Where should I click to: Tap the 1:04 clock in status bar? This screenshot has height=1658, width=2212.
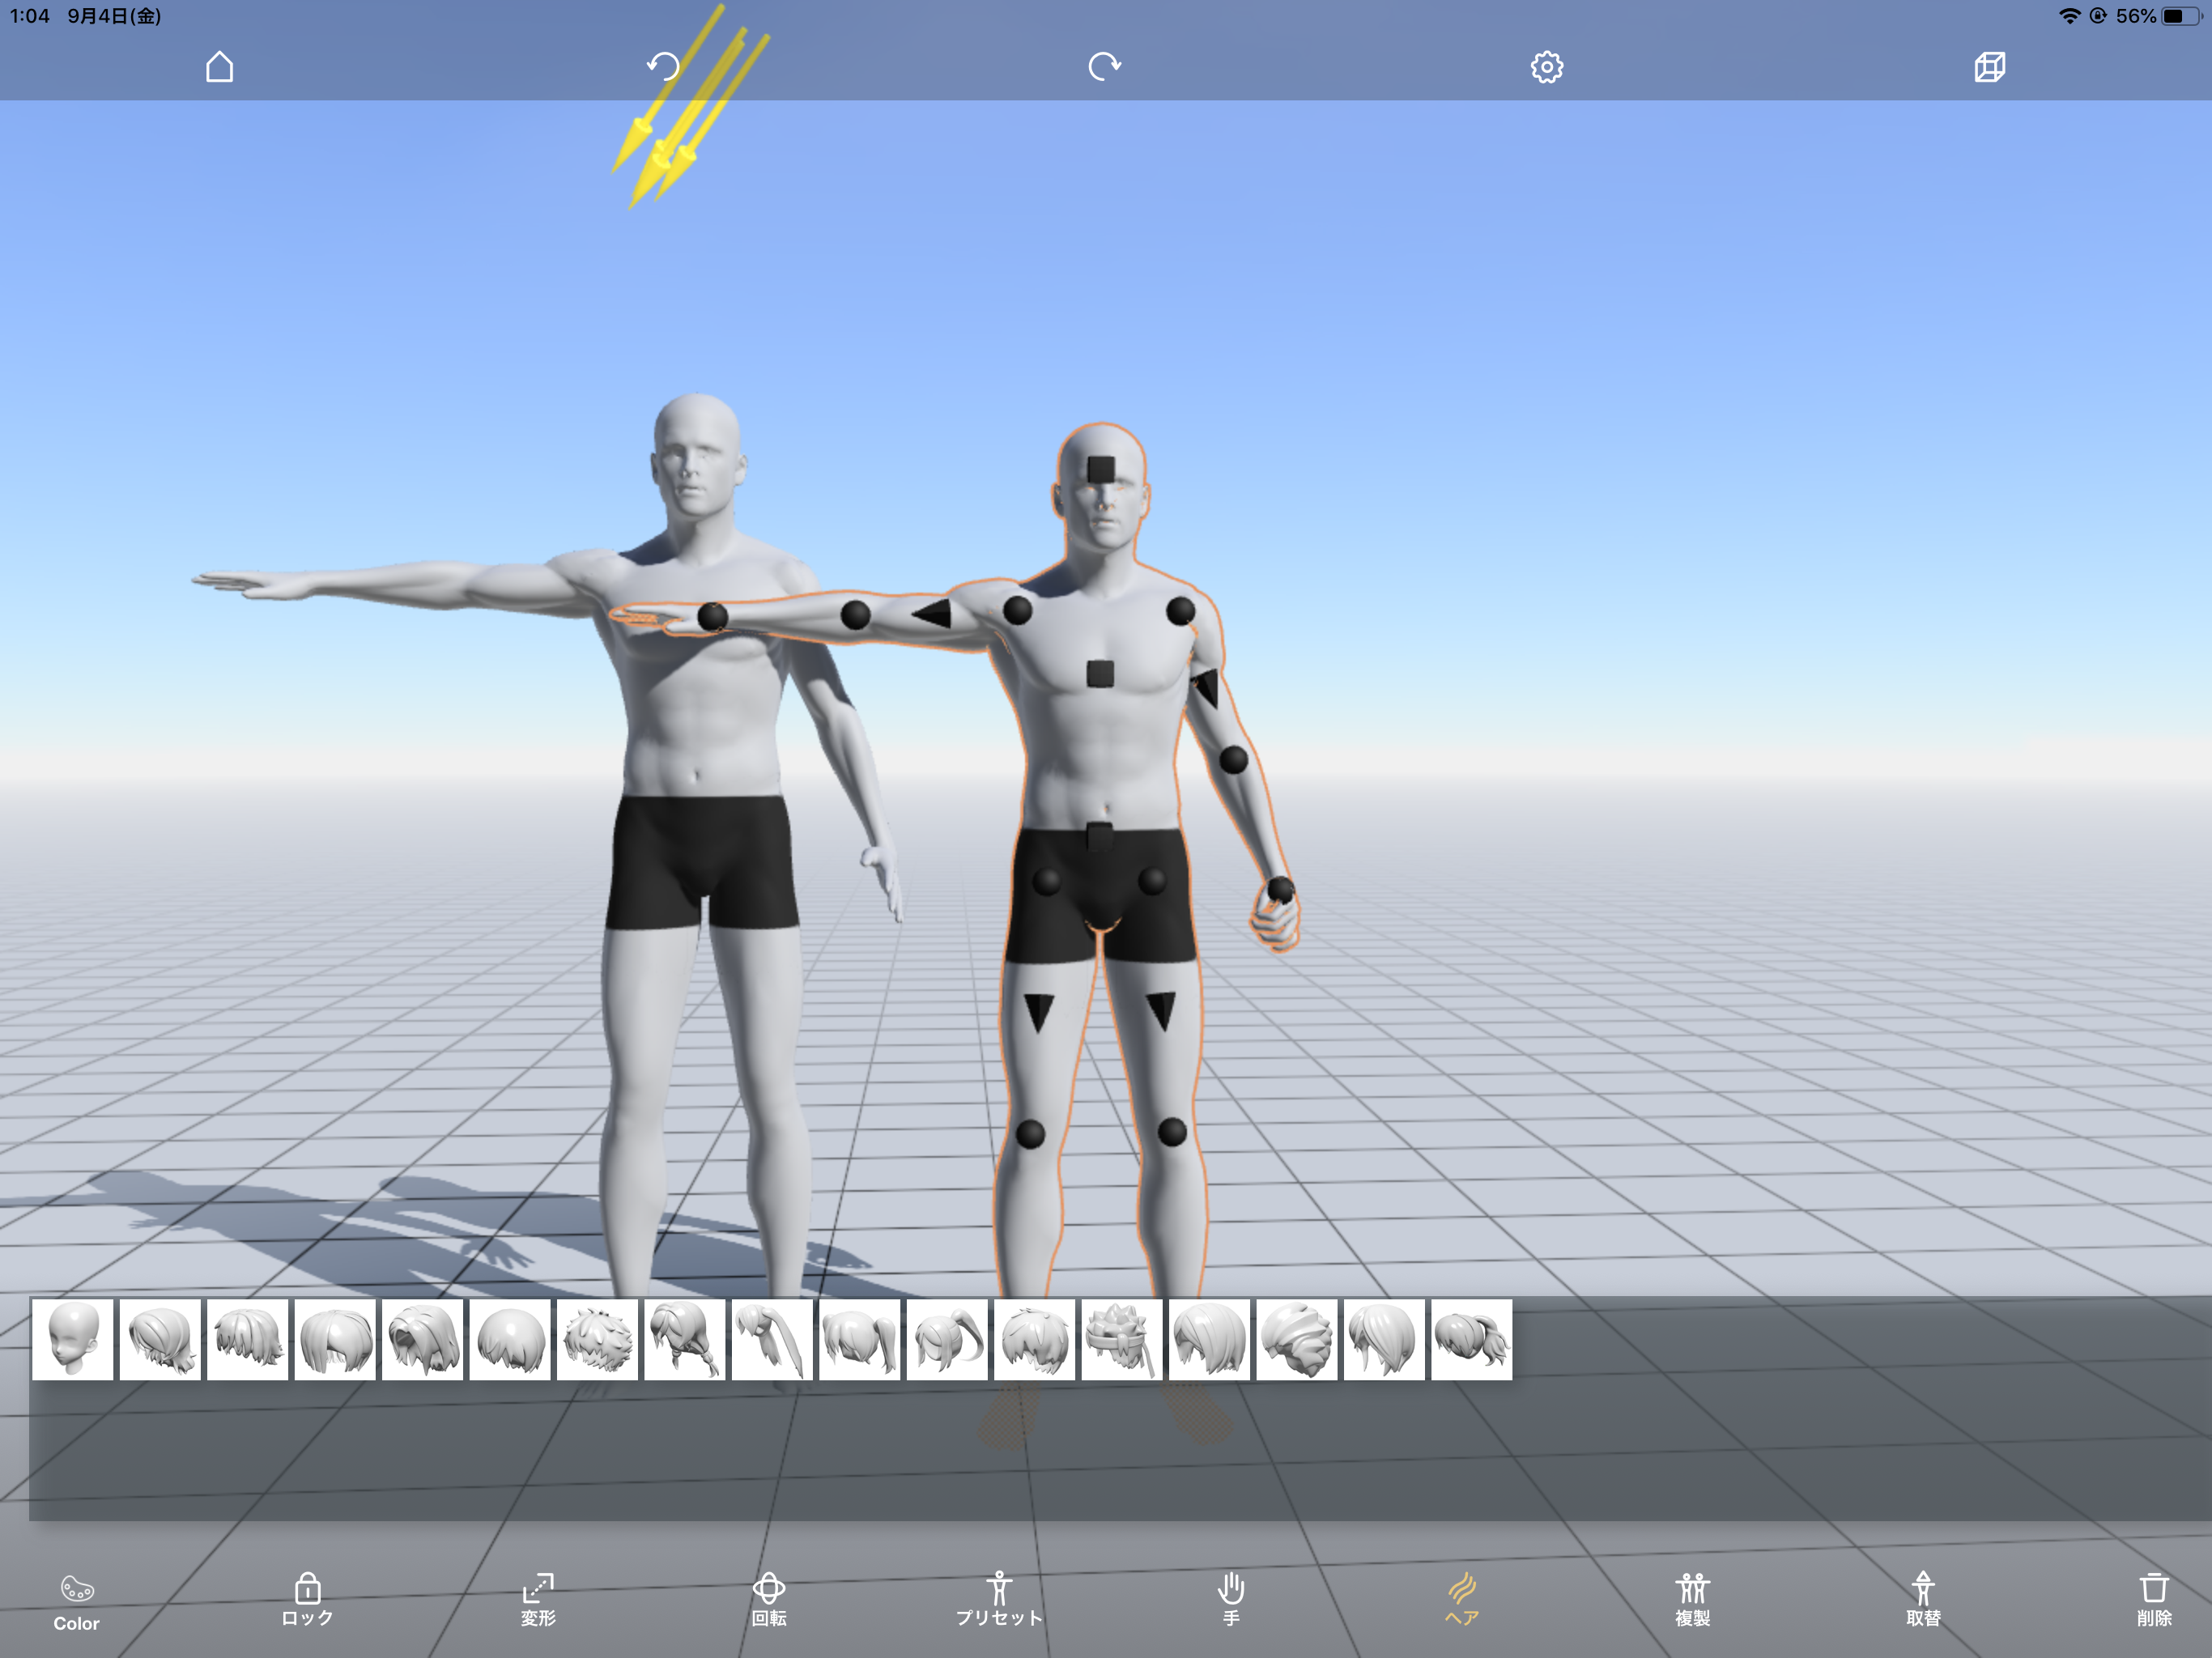pyautogui.click(x=29, y=16)
